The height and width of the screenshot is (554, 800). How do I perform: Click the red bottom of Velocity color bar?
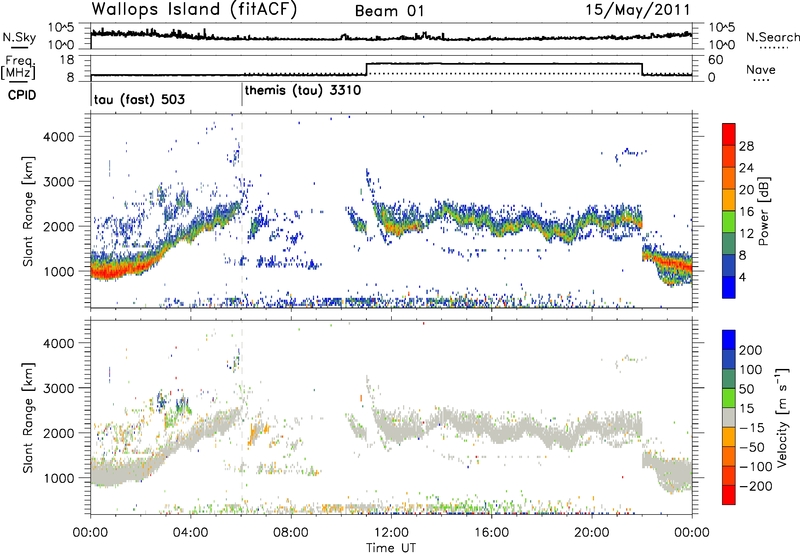click(x=729, y=495)
